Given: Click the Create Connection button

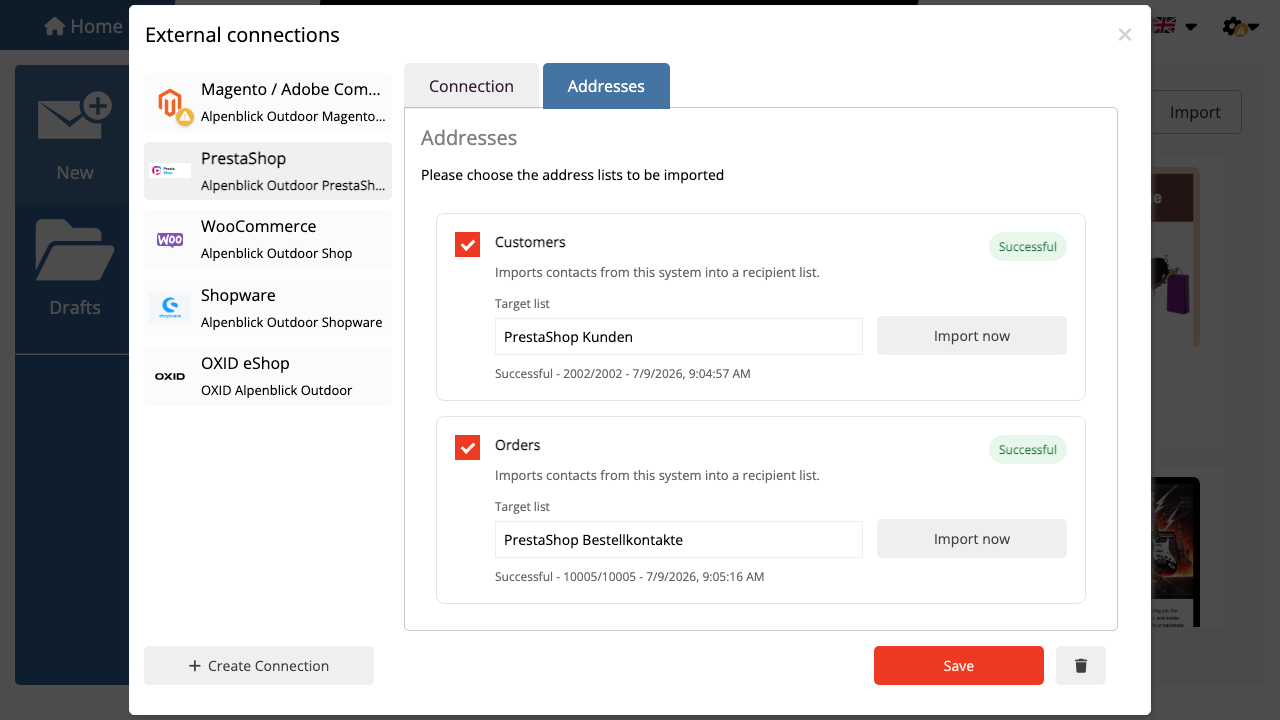Looking at the screenshot, I should (259, 666).
